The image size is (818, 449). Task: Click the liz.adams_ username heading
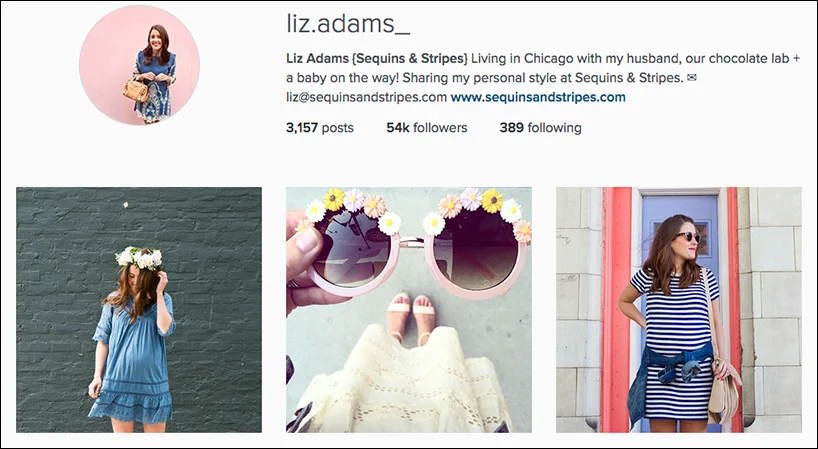[x=348, y=23]
